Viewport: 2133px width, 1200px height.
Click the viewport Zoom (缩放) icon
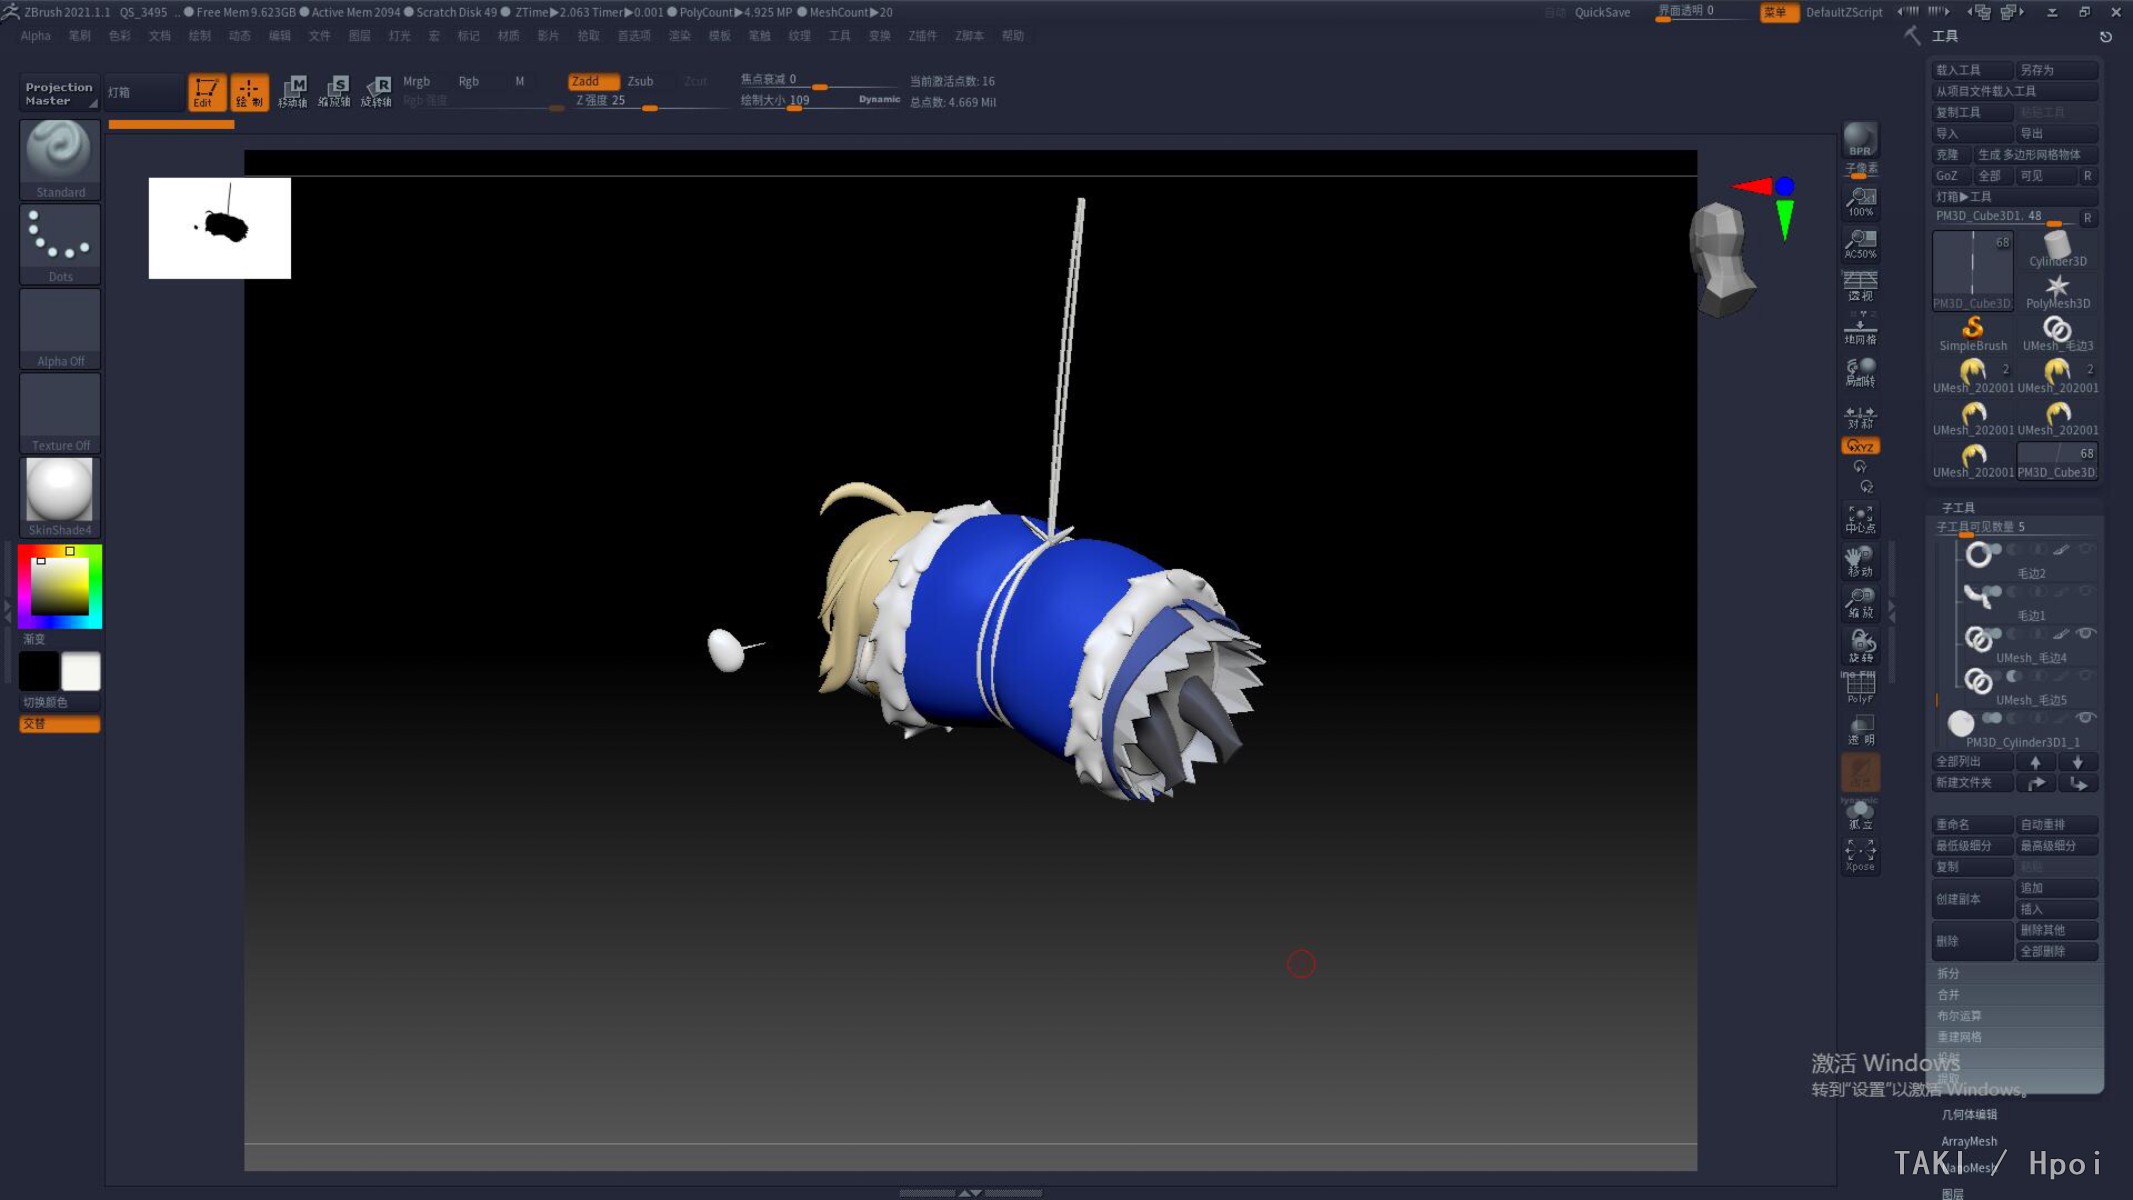pyautogui.click(x=1860, y=604)
